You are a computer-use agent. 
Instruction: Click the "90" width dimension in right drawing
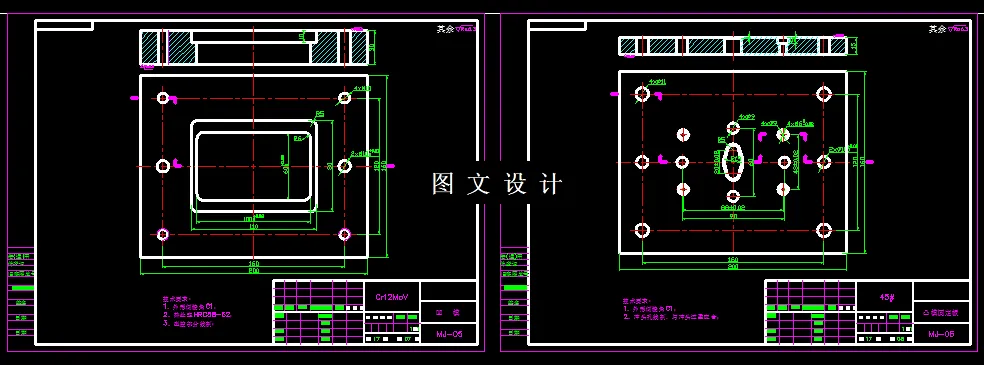point(733,216)
